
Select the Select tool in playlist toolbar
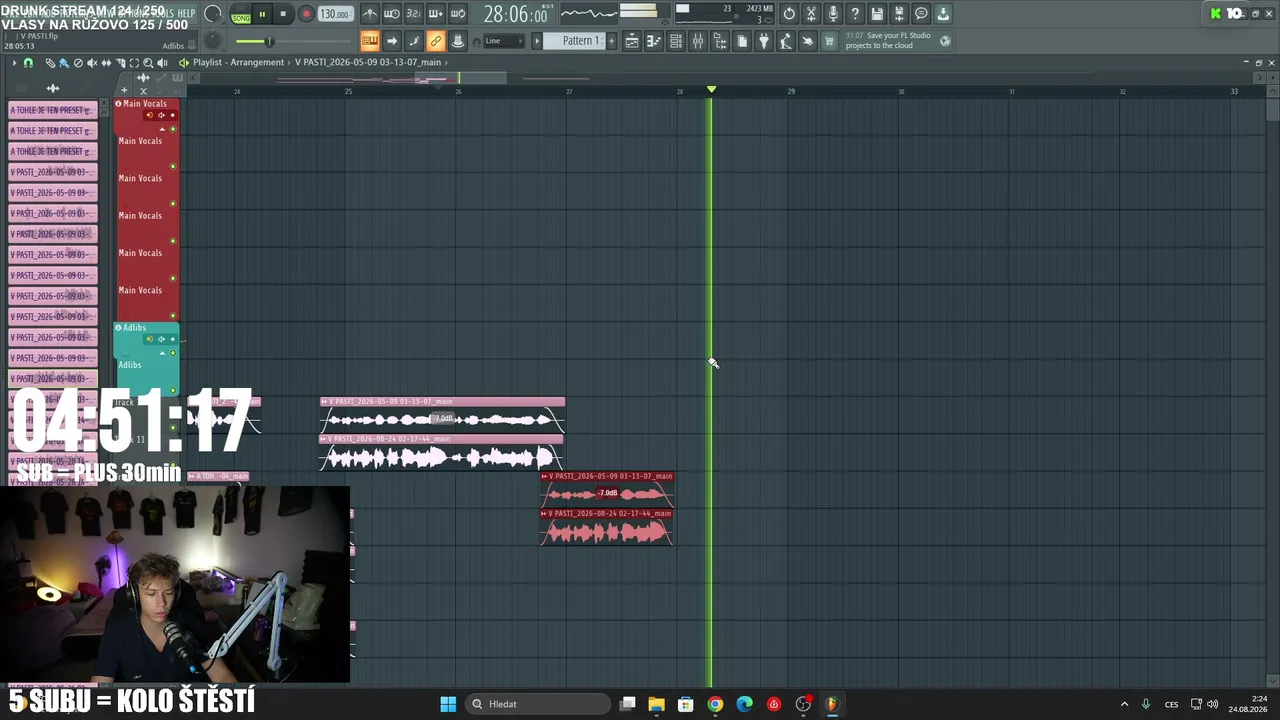(x=134, y=63)
